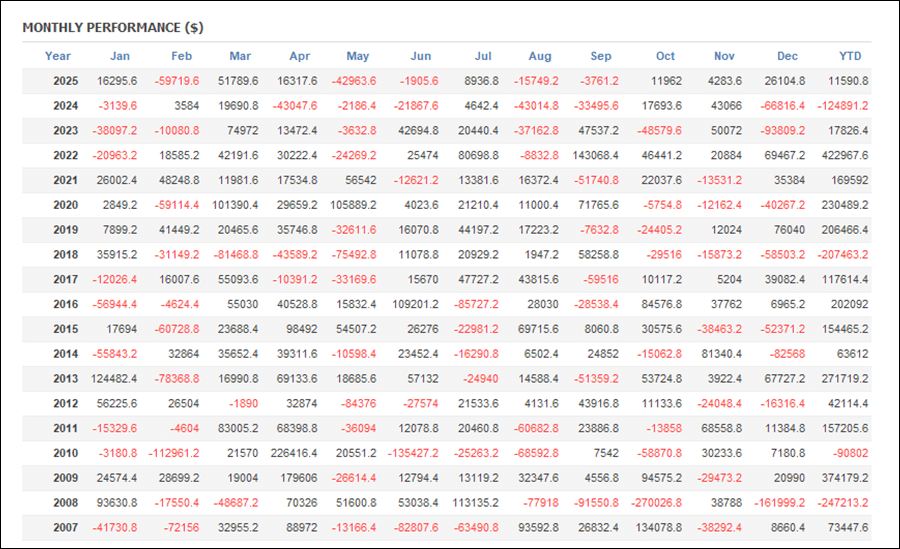This screenshot has height=549, width=900.
Task: Sort by the YTD column header
Action: click(850, 56)
